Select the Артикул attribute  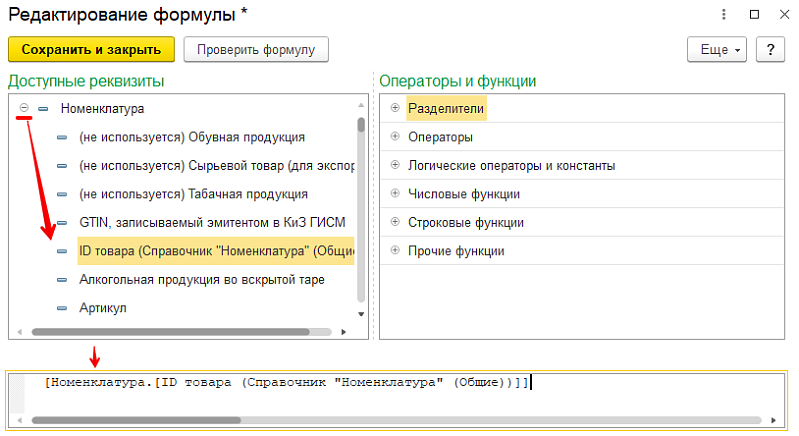point(103,308)
